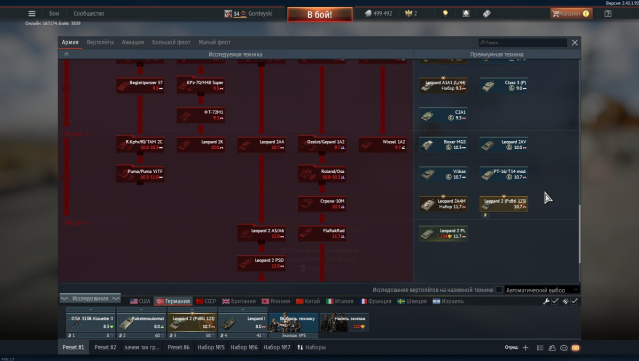Toggle the auto-repair wrench checkbox
The height and width of the screenshot is (361, 639).
(555, 301)
